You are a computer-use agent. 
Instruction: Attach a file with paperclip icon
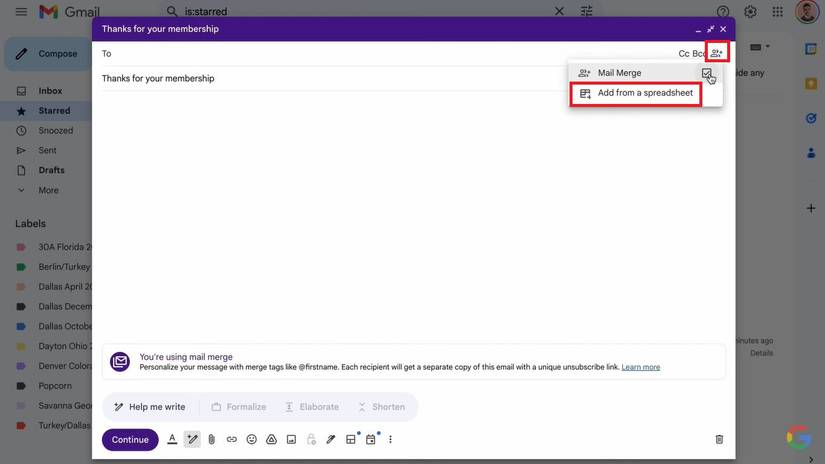[x=212, y=440]
